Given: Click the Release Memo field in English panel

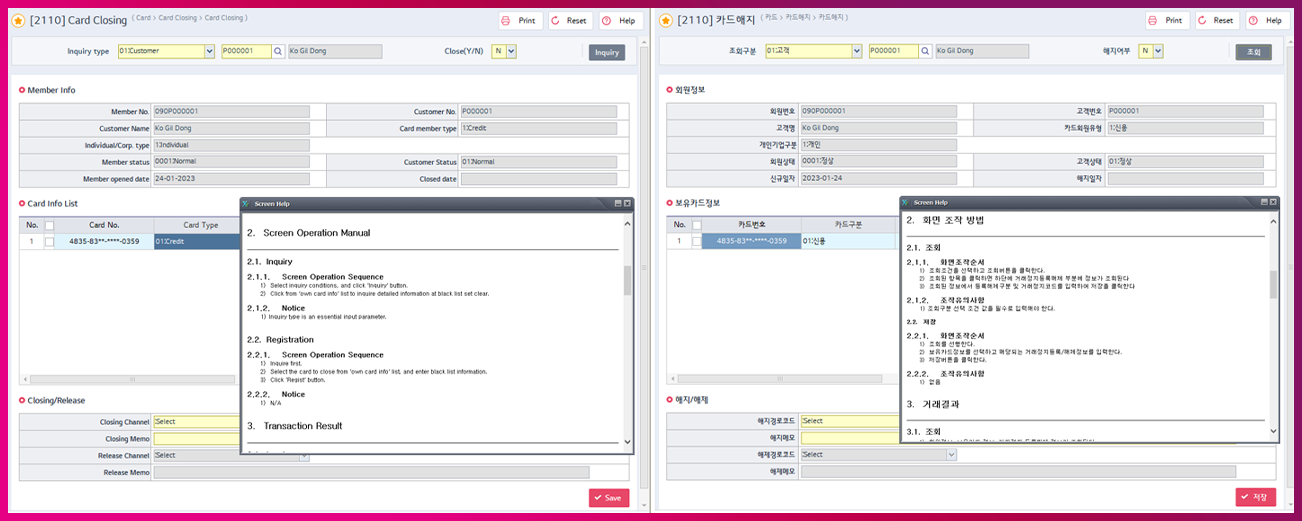Looking at the screenshot, I should (x=370, y=472).
